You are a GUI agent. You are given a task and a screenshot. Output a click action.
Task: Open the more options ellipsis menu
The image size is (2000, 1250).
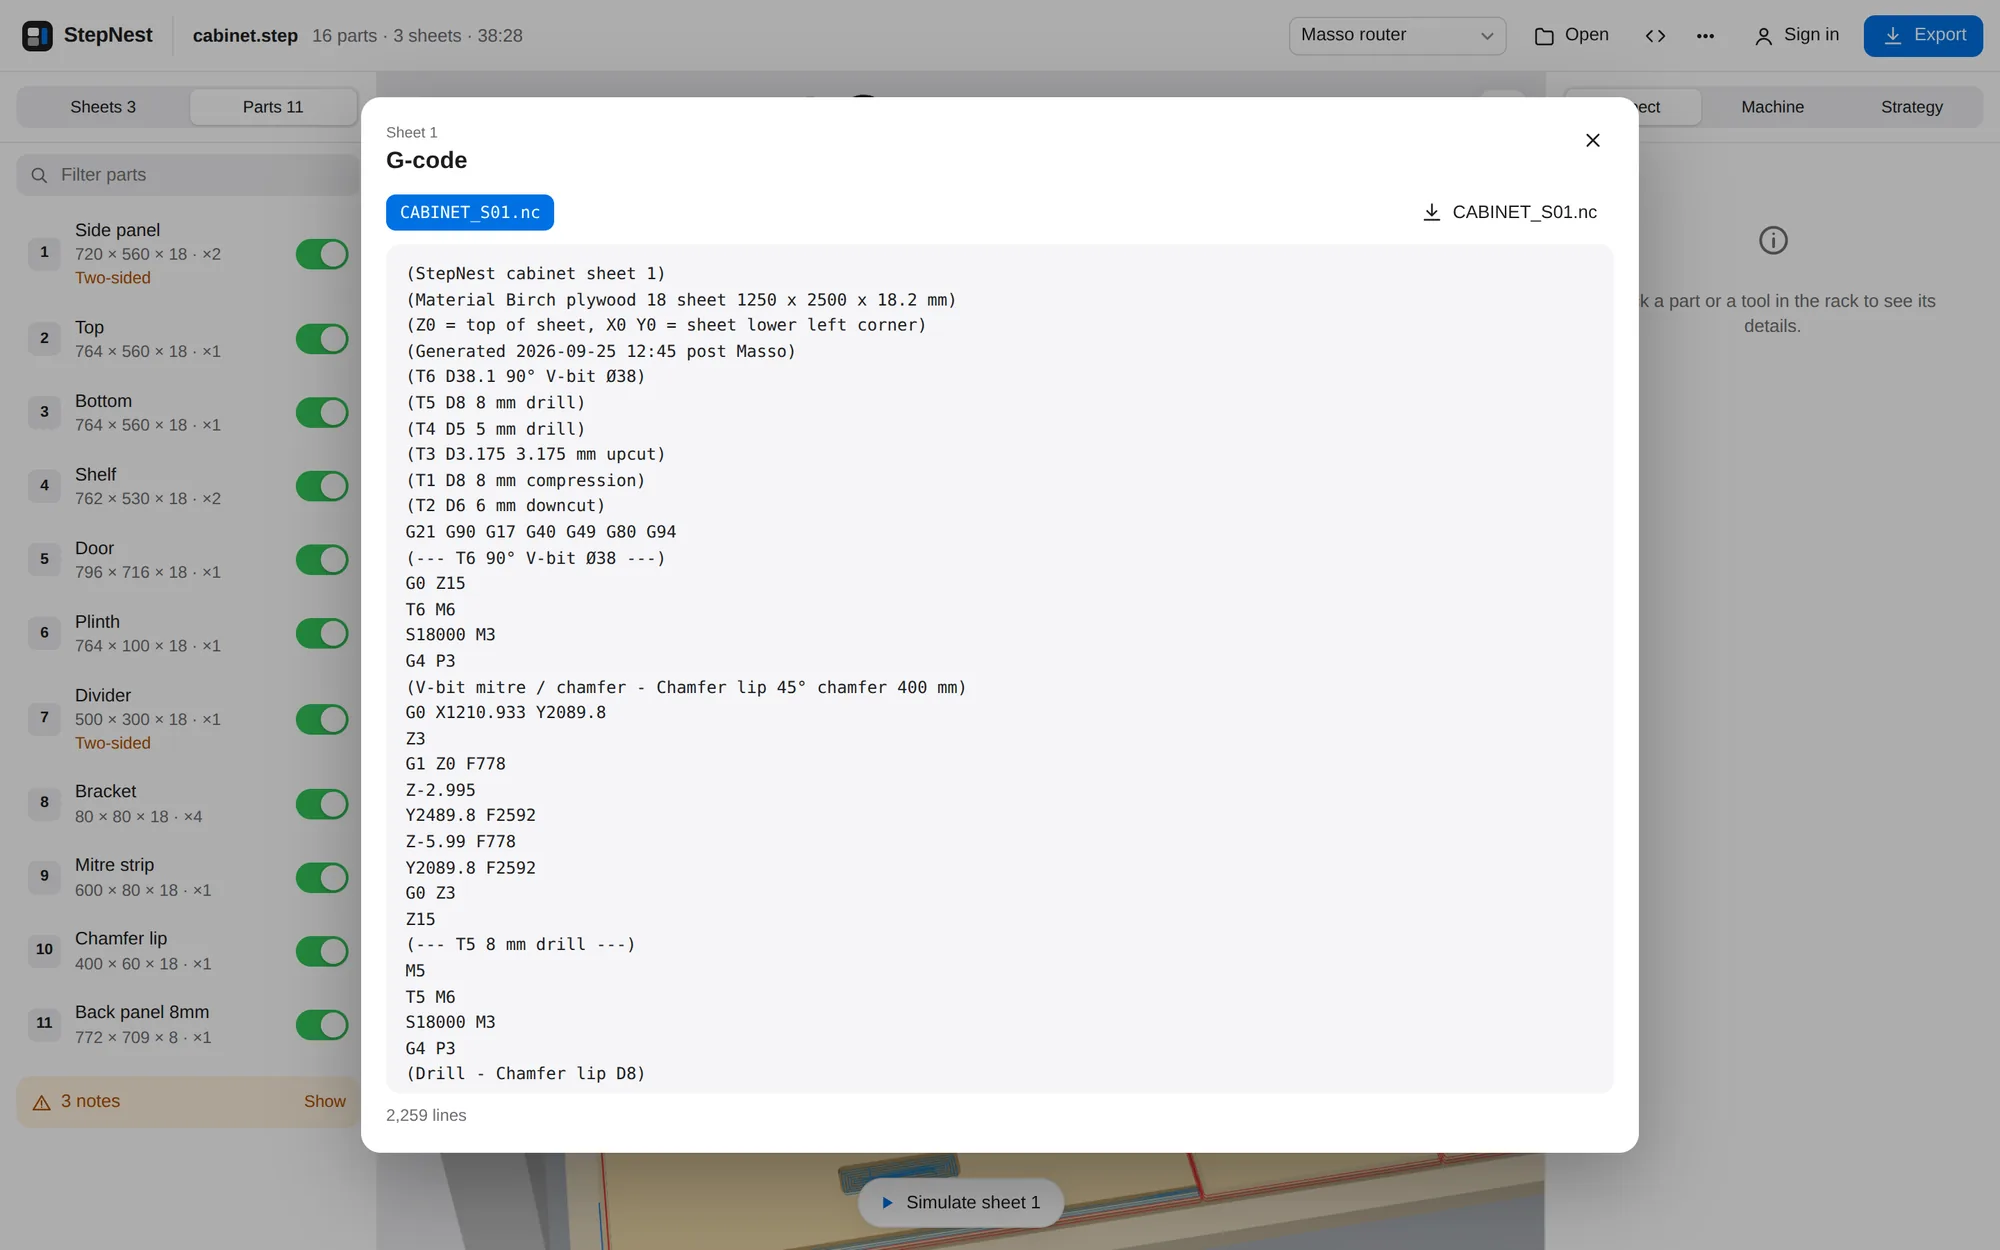tap(1705, 35)
